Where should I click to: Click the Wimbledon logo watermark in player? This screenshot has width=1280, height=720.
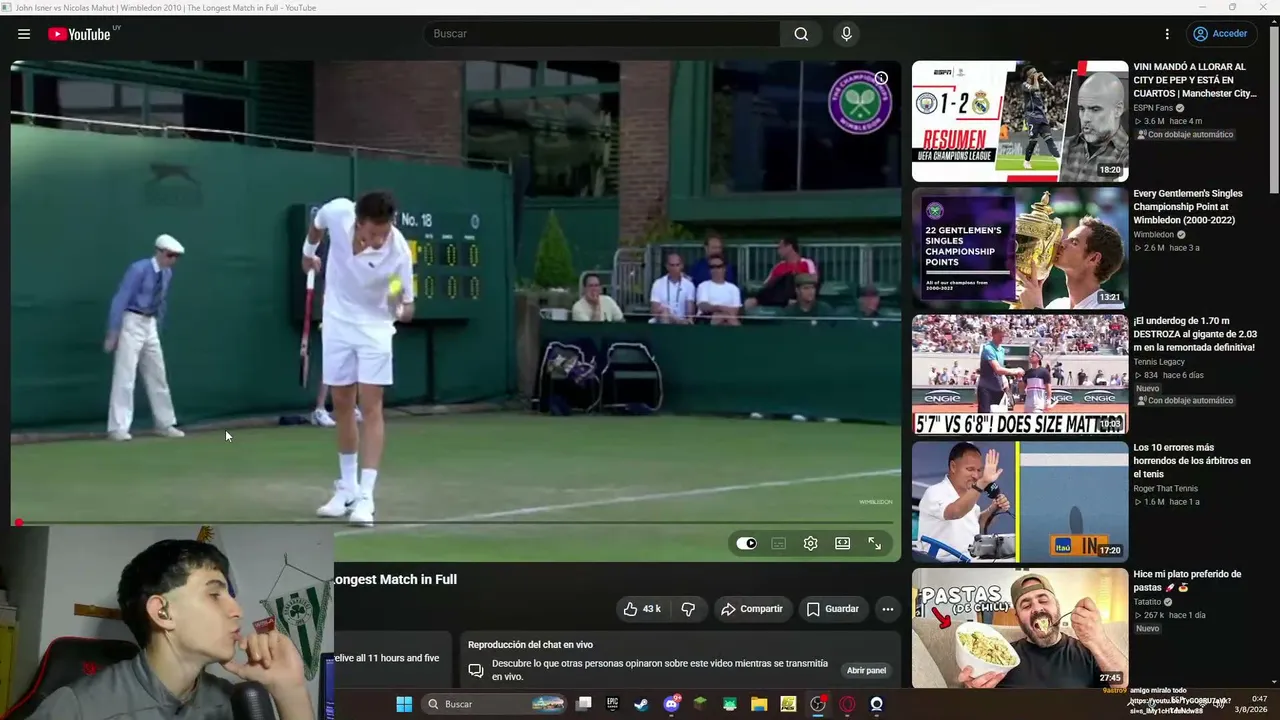click(860, 102)
